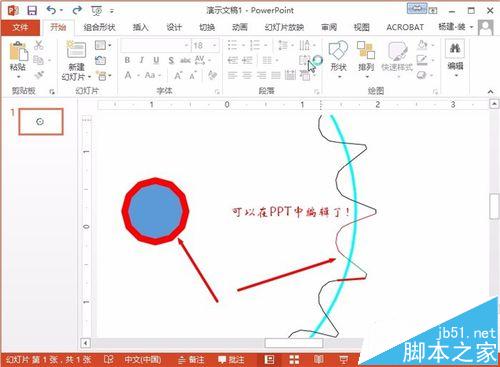Click in the font name box
Viewport: 500px width, 367px height.
click(x=155, y=45)
